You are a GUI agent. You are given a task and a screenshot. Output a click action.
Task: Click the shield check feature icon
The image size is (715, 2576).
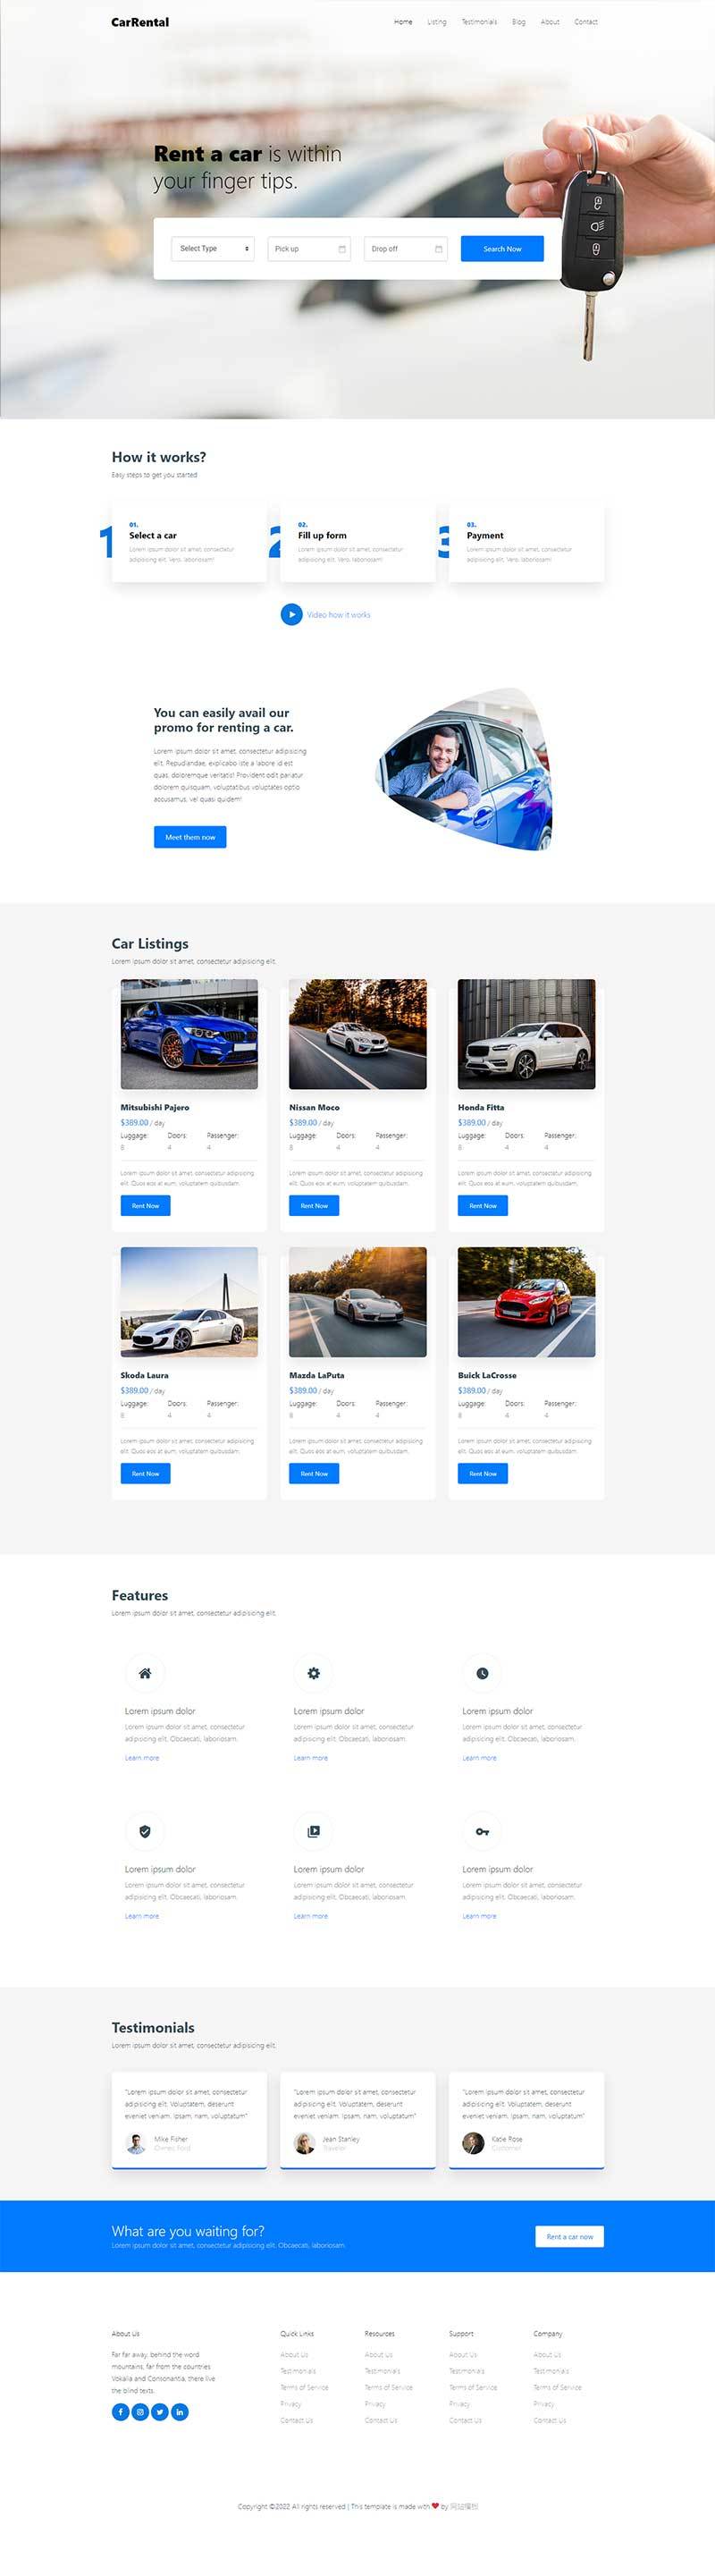[x=145, y=1831]
